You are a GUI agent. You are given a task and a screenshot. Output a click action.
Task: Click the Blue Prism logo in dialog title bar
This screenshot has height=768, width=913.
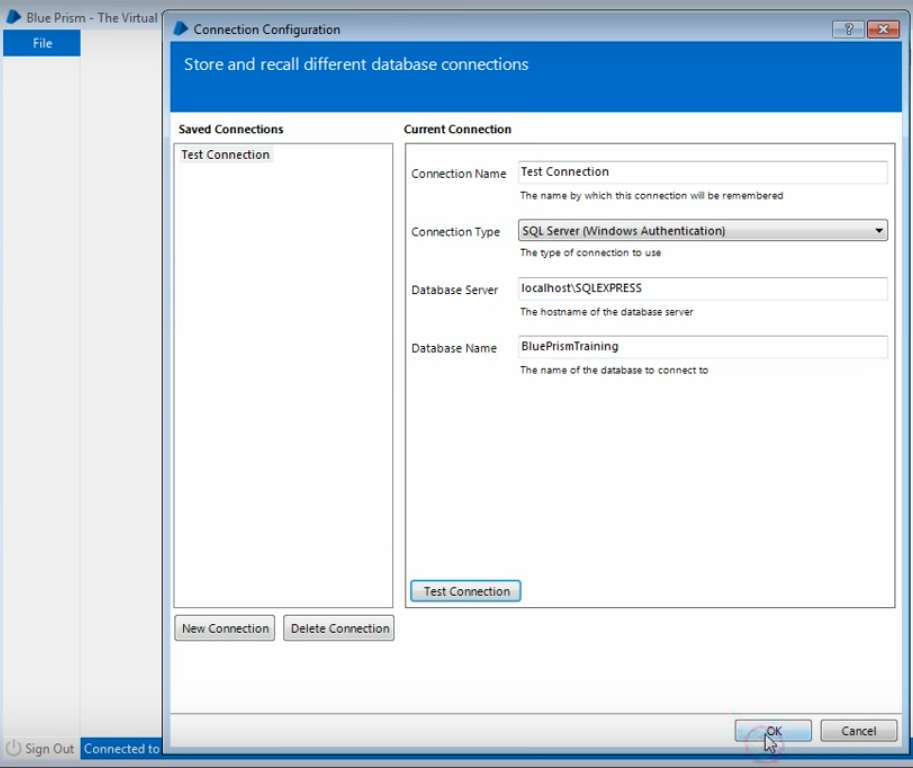pyautogui.click(x=181, y=29)
